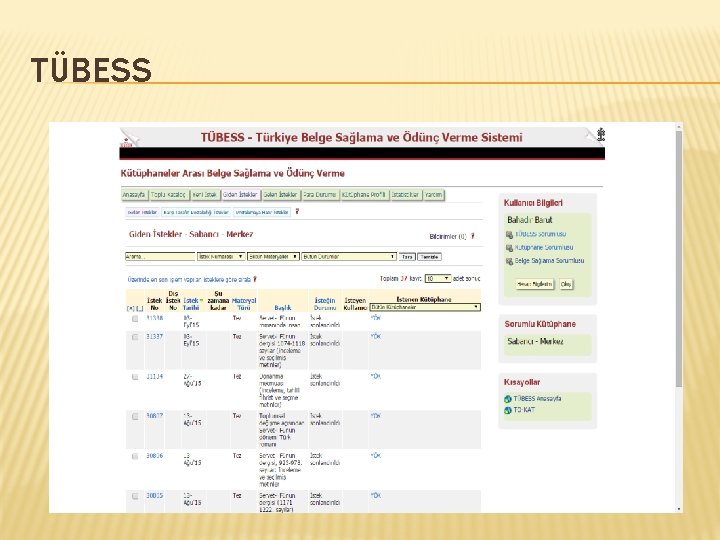The height and width of the screenshot is (540, 720).
Task: Click the YÖK link in row 30816
Action: coord(376,456)
